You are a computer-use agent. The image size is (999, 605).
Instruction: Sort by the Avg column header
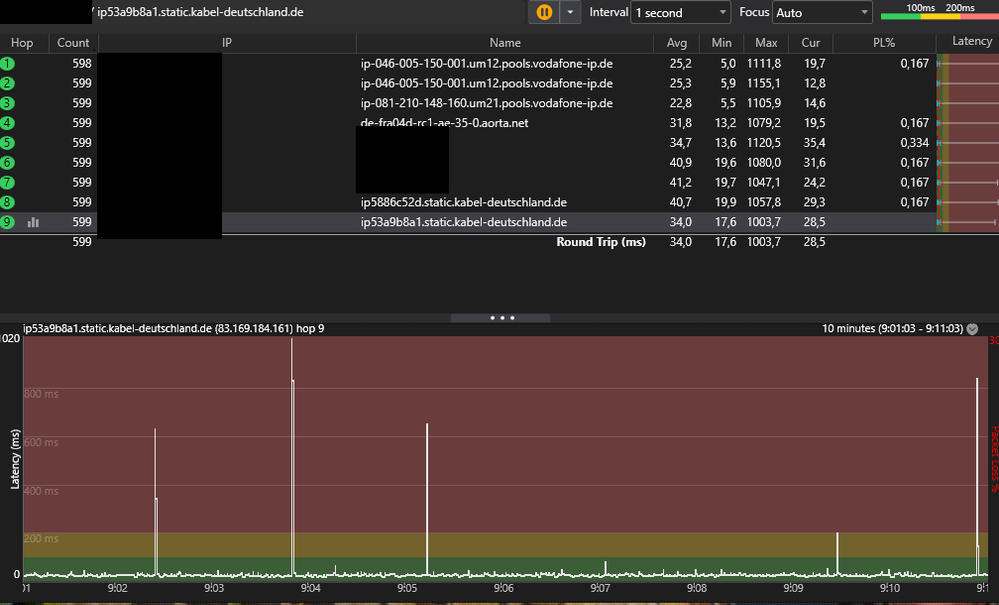[x=677, y=43]
